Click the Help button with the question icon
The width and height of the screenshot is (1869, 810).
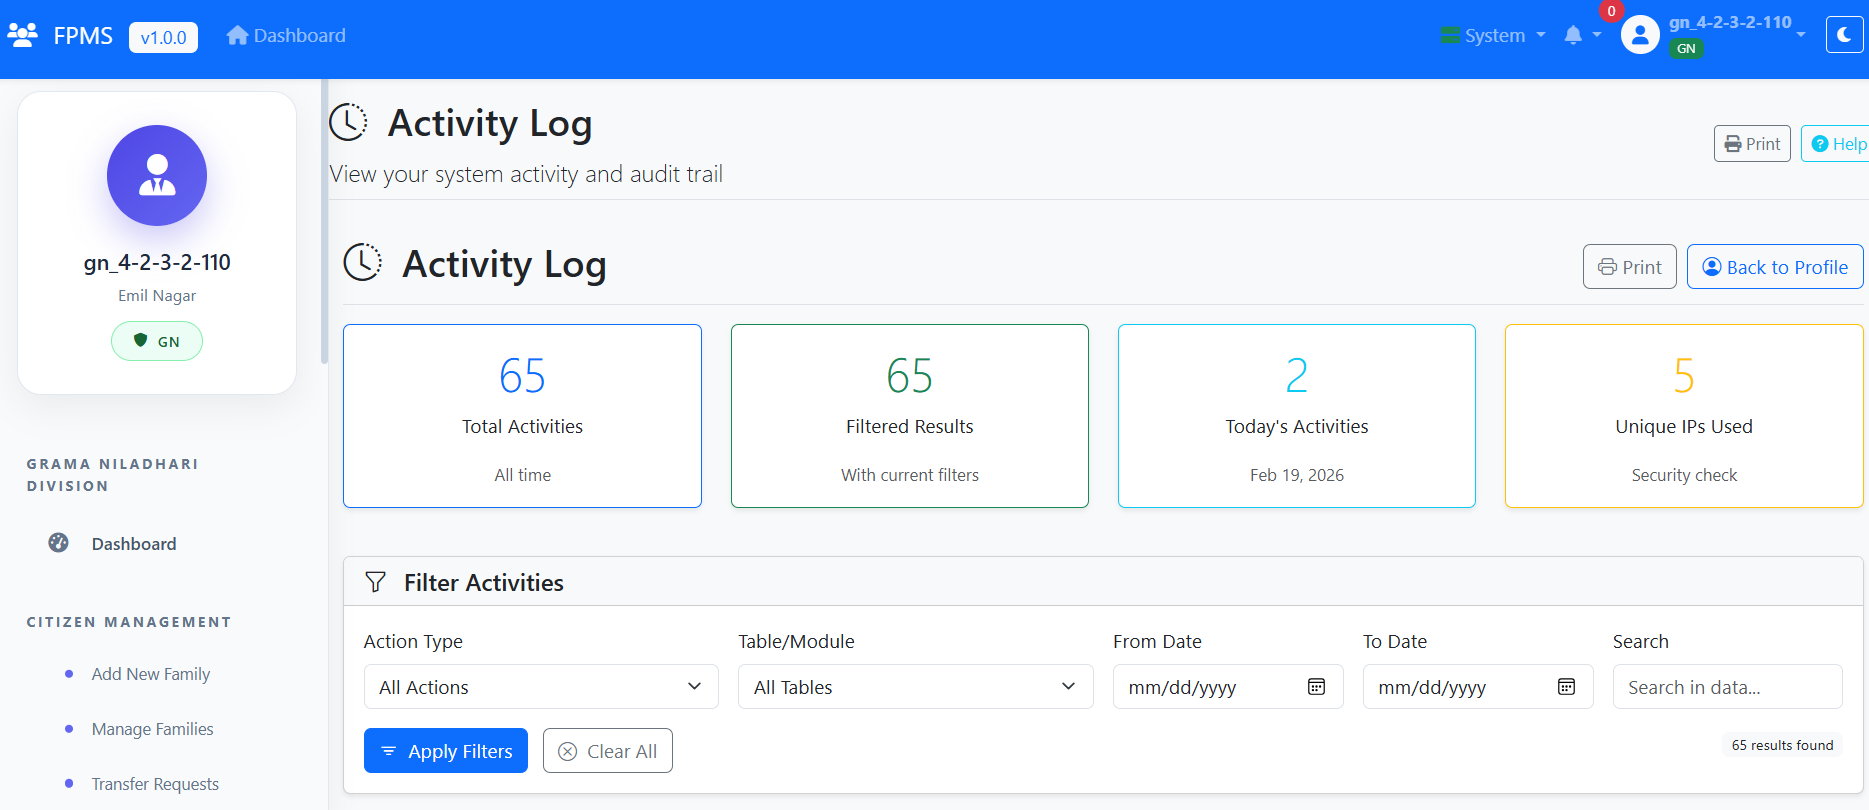[x=1838, y=144]
